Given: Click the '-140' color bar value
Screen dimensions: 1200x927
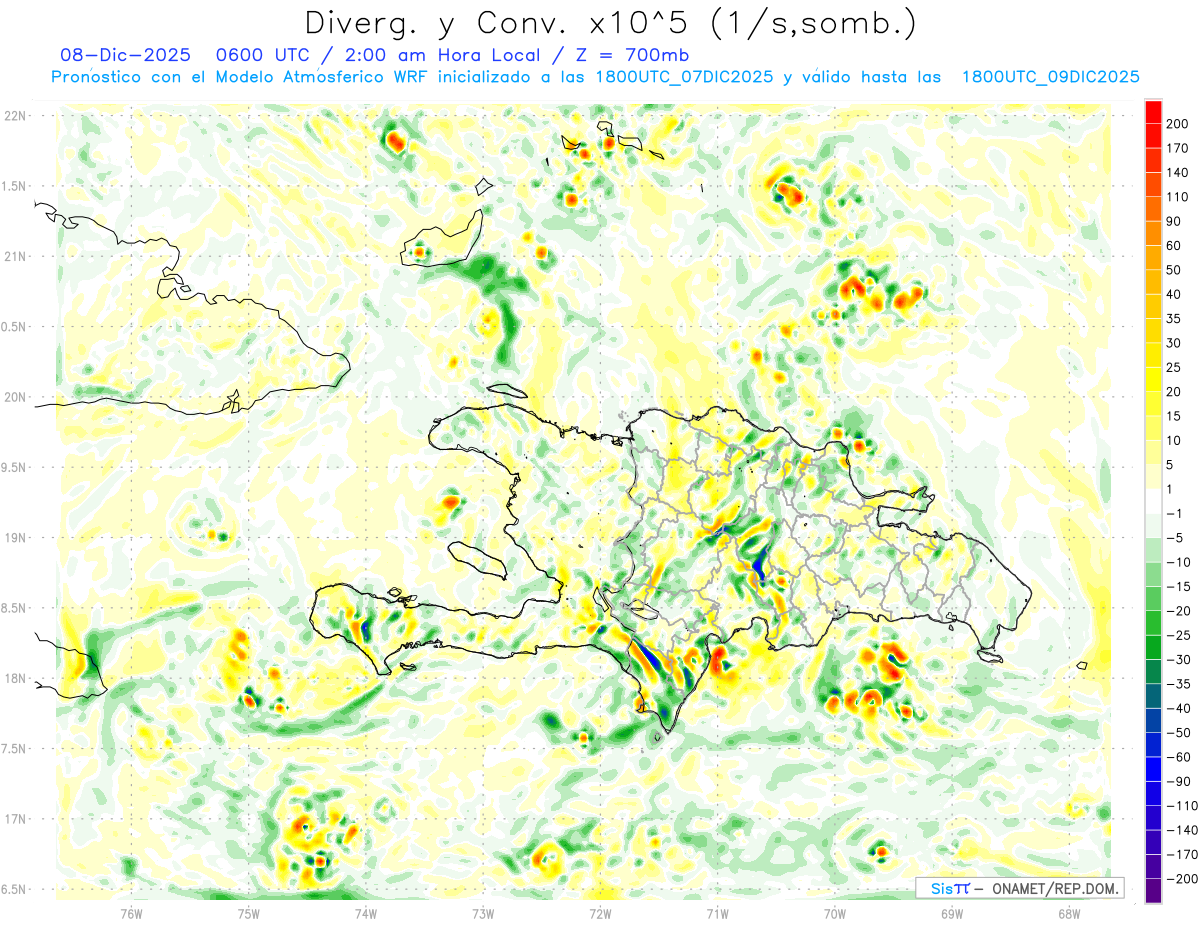Looking at the screenshot, I should point(1181,831).
